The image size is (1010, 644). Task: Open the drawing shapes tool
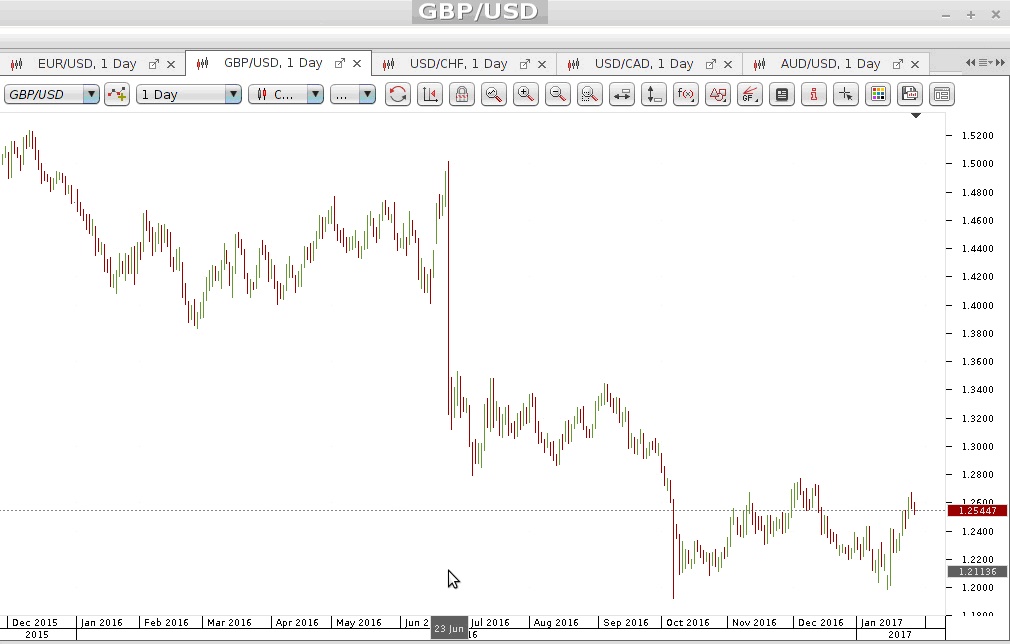[x=718, y=94]
